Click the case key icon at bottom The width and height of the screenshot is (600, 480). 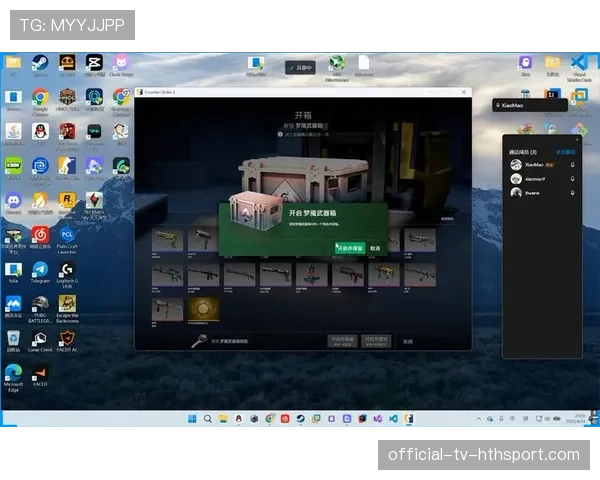[x=199, y=340]
